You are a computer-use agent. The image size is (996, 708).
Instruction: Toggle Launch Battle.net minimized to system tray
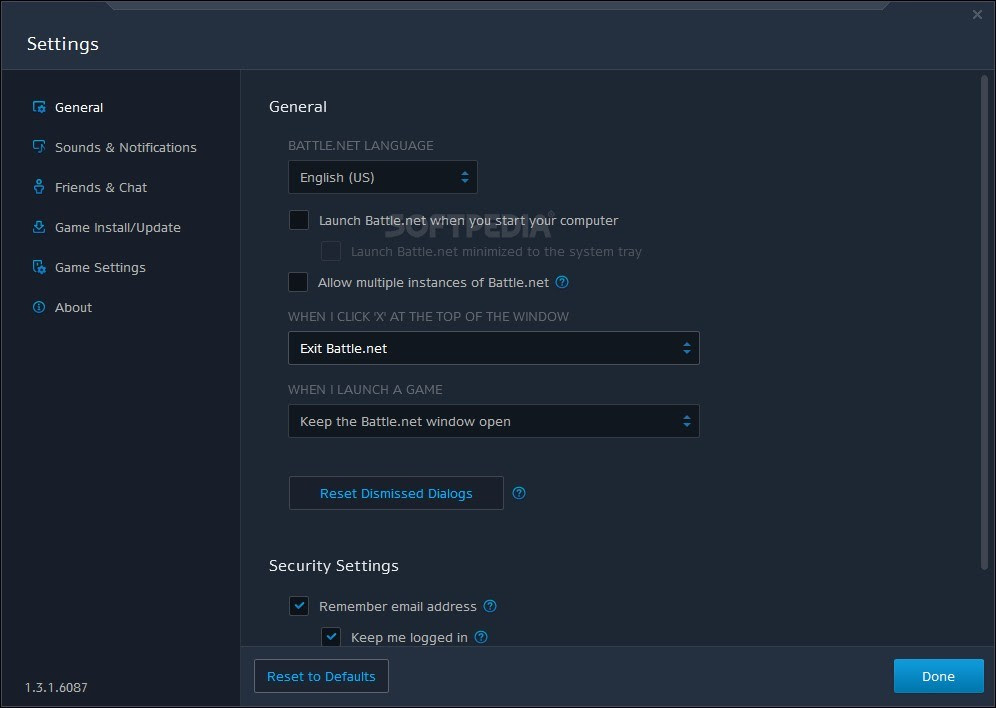tap(330, 251)
